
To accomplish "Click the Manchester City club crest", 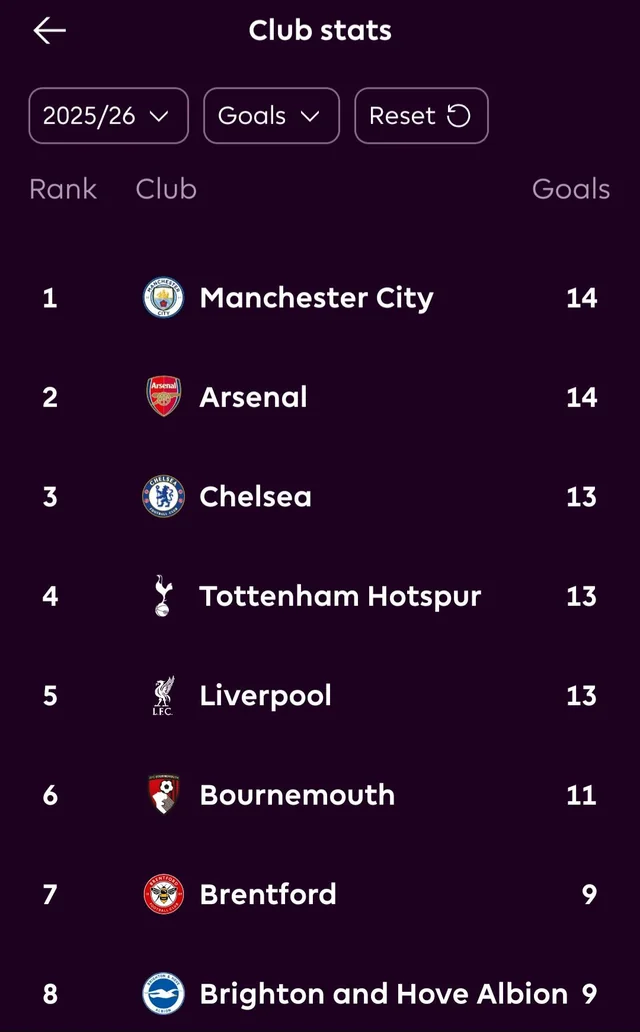I will point(163,297).
